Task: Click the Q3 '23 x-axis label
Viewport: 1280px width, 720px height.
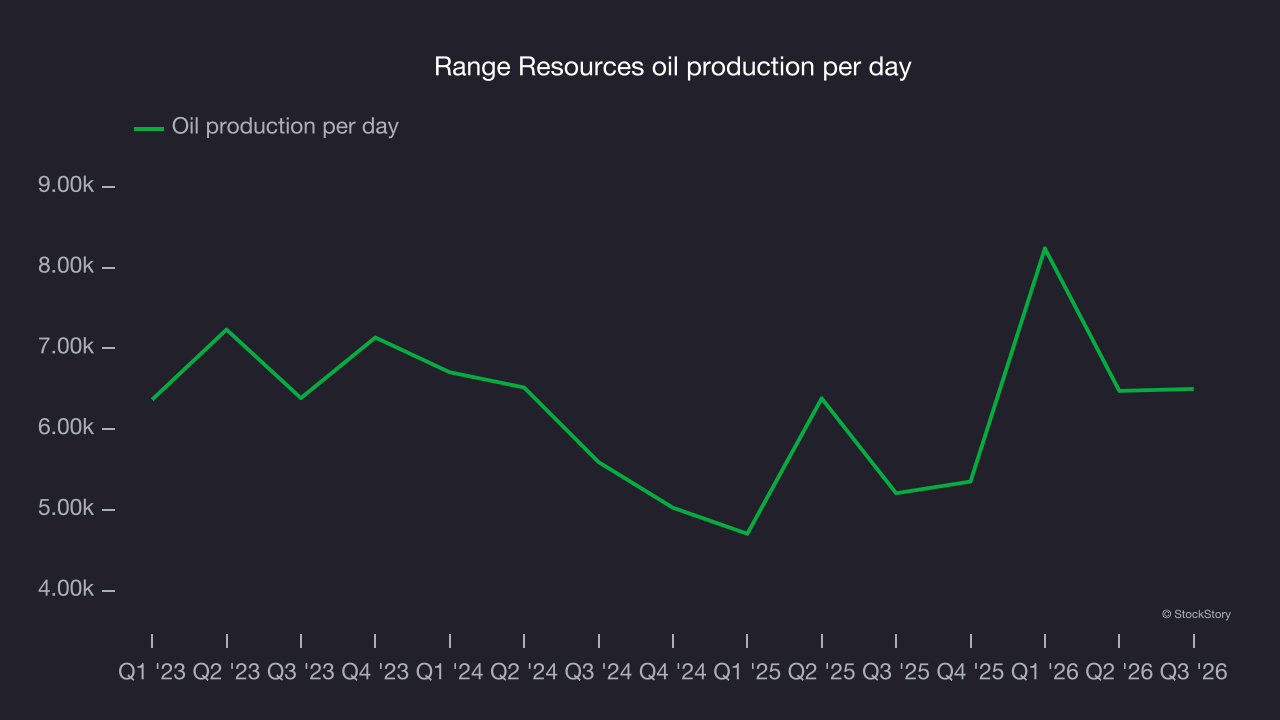Action: 301,672
